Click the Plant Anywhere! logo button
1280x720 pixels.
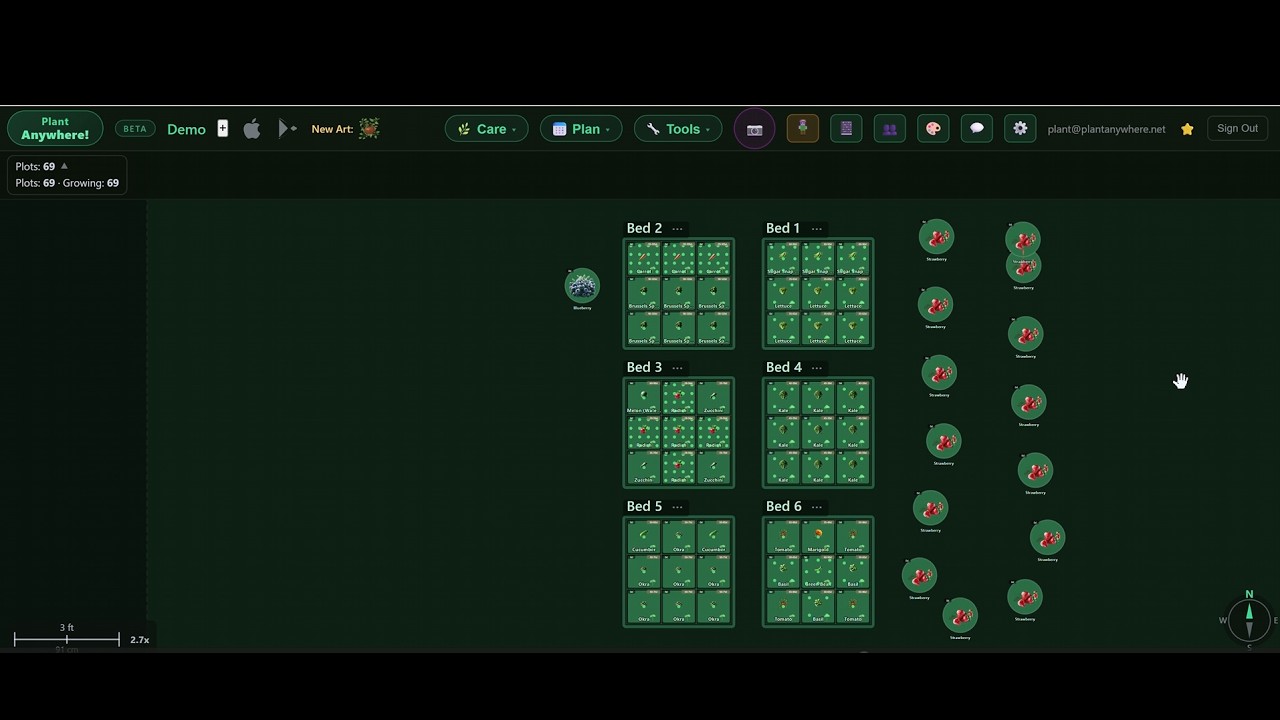[x=55, y=128]
